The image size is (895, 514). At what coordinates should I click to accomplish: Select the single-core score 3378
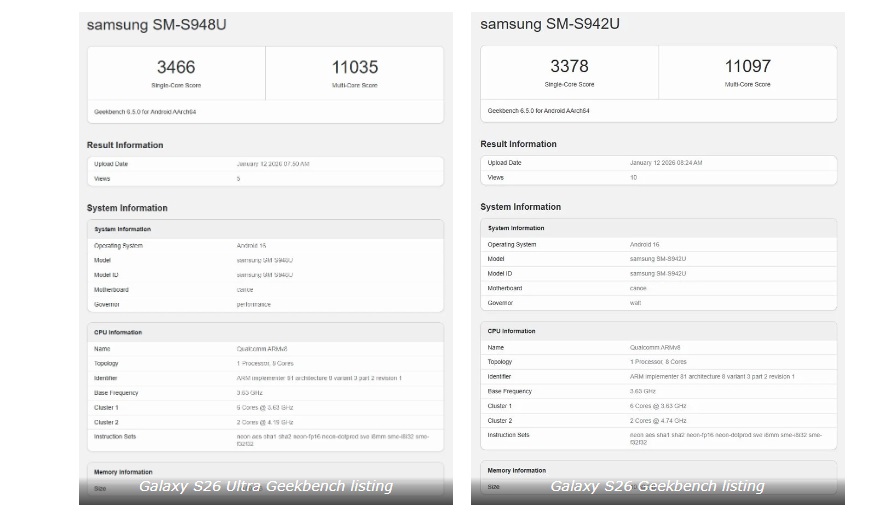tap(569, 66)
